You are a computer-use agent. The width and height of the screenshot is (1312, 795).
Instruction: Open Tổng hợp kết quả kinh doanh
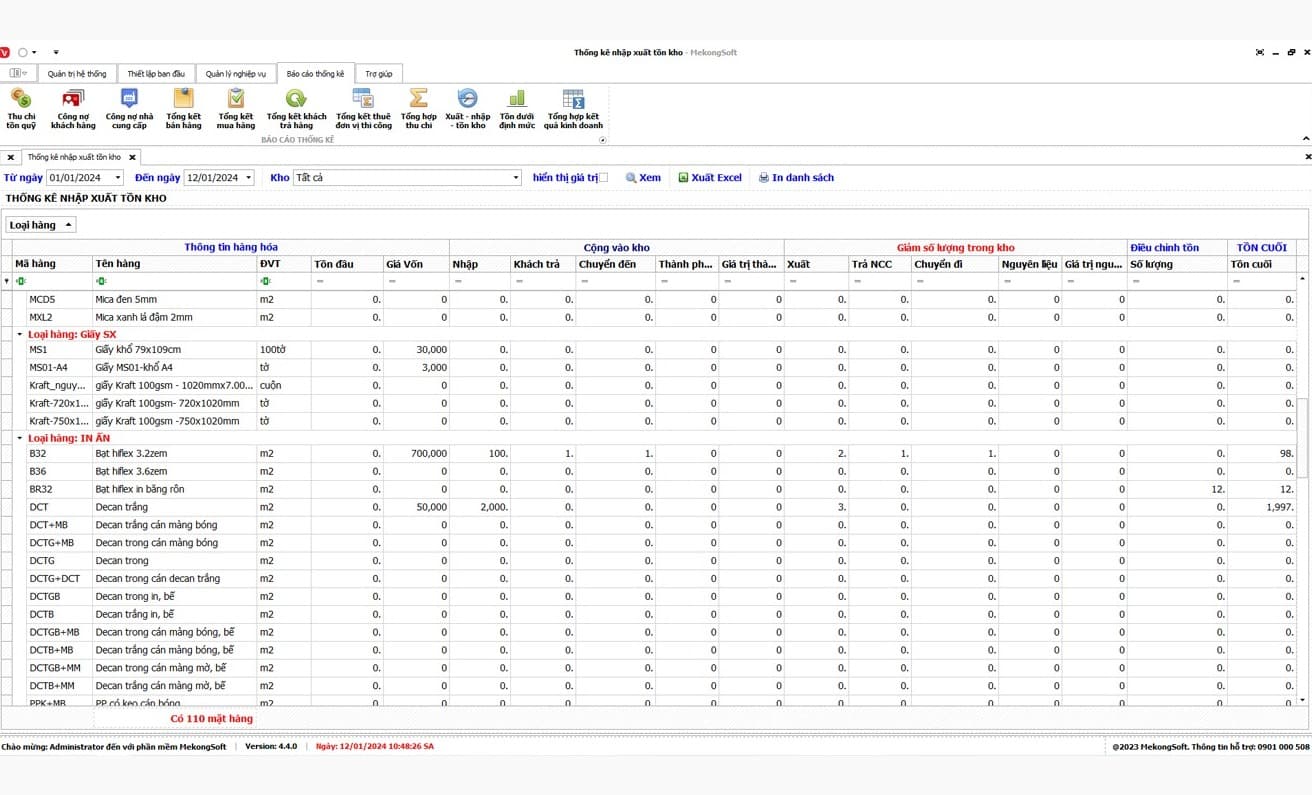[x=573, y=109]
